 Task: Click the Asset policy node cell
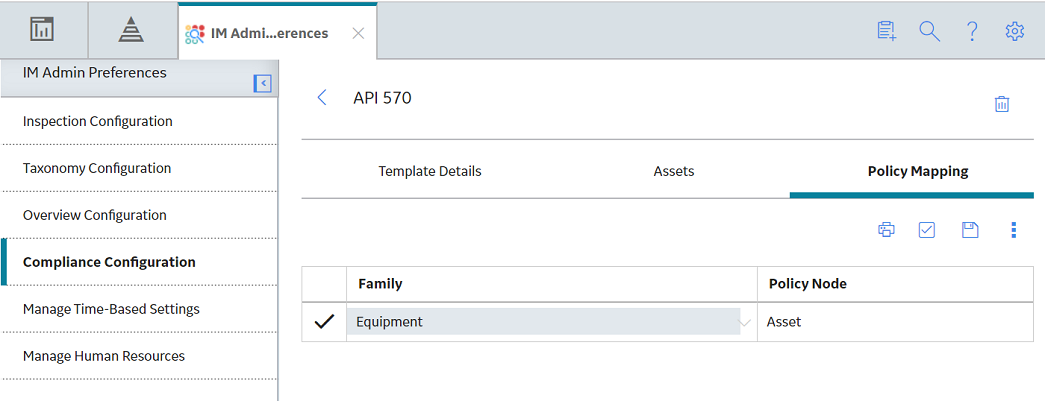[x=895, y=322]
